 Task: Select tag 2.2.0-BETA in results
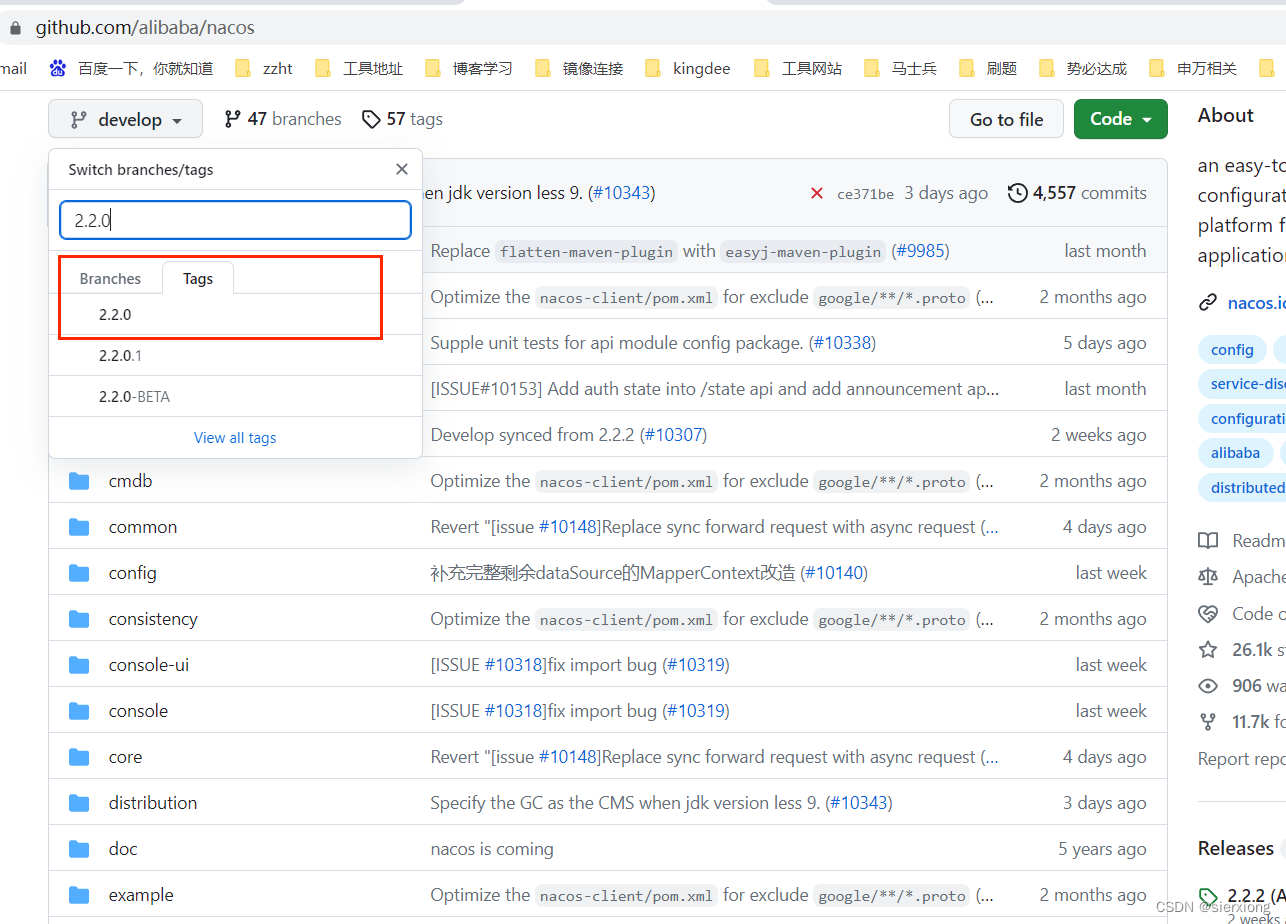(235, 396)
